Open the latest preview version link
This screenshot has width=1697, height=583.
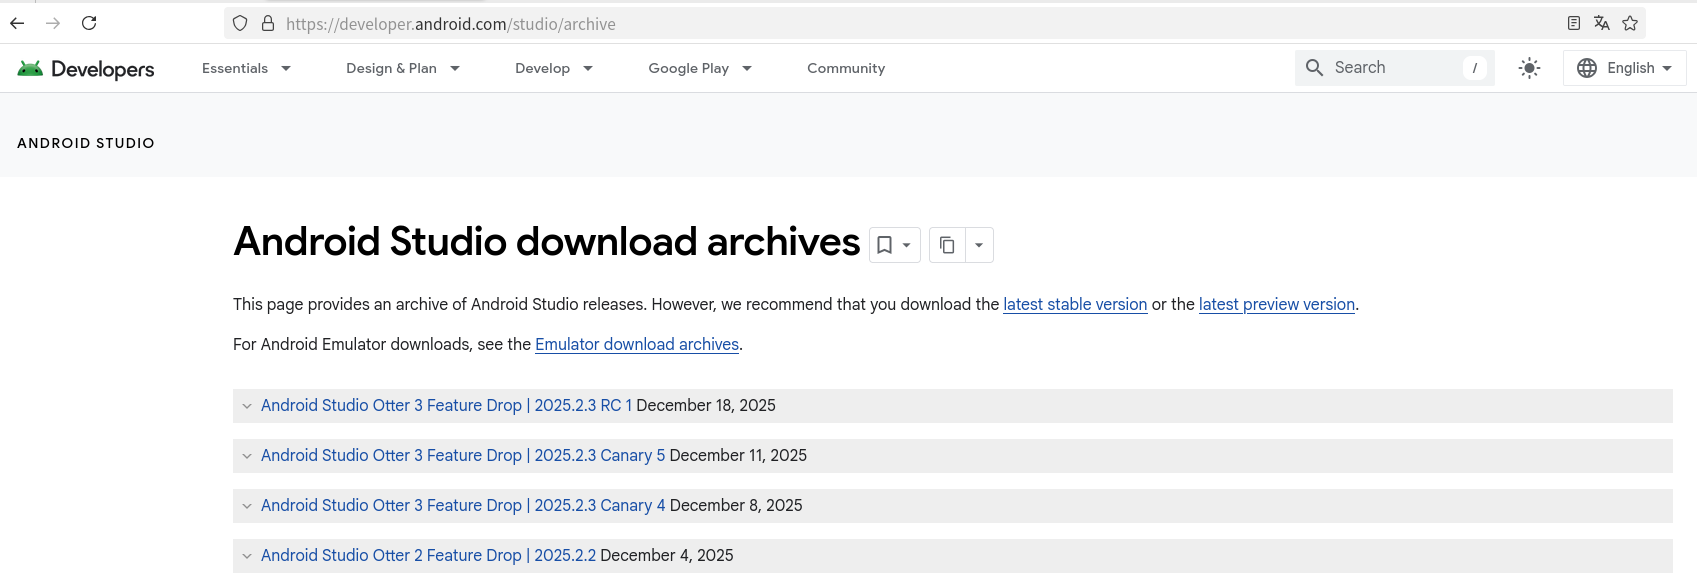click(x=1277, y=304)
